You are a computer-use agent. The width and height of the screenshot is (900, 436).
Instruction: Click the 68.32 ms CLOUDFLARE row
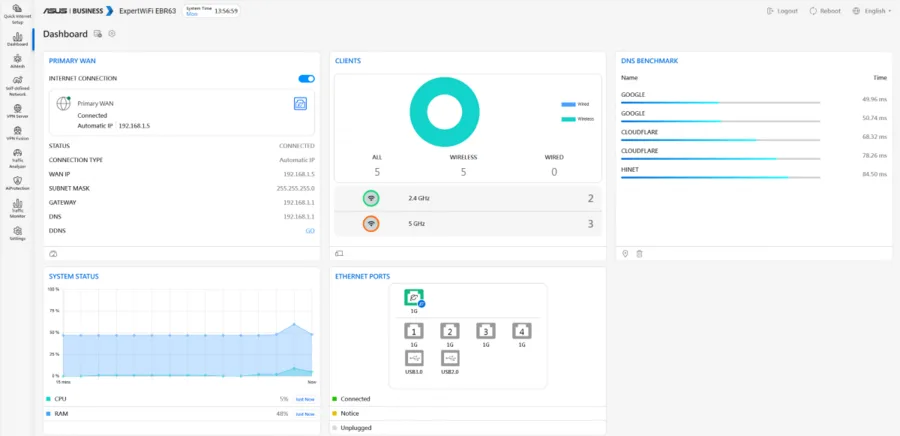(754, 135)
